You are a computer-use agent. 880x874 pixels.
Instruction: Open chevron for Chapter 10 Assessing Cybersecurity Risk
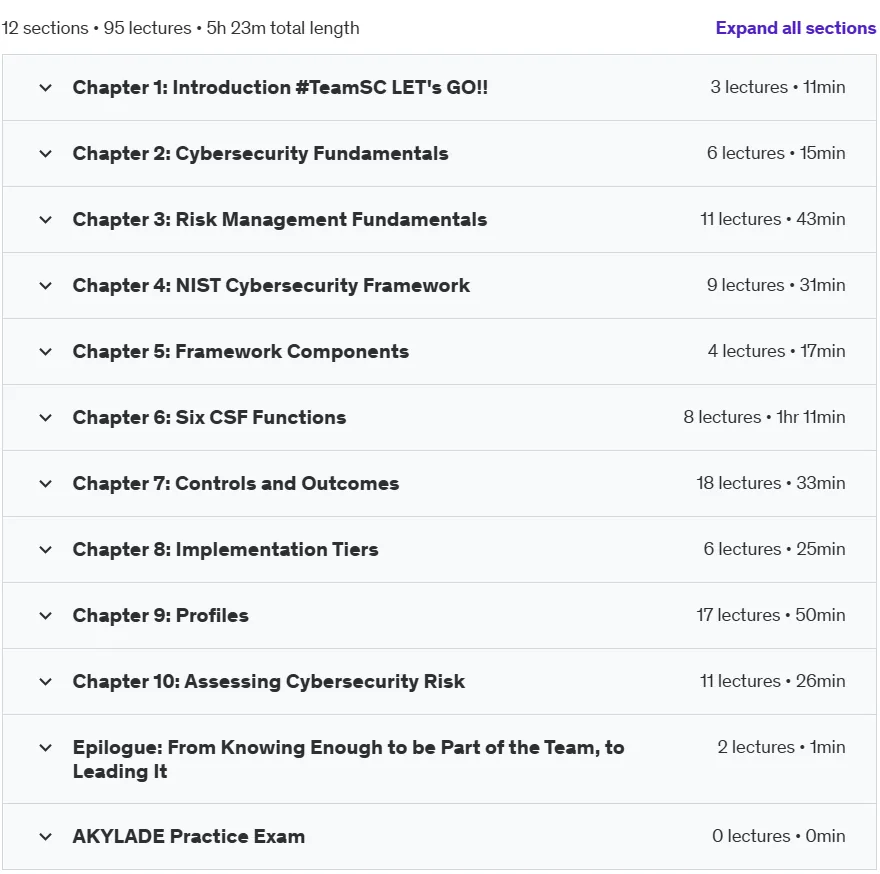[x=45, y=682]
